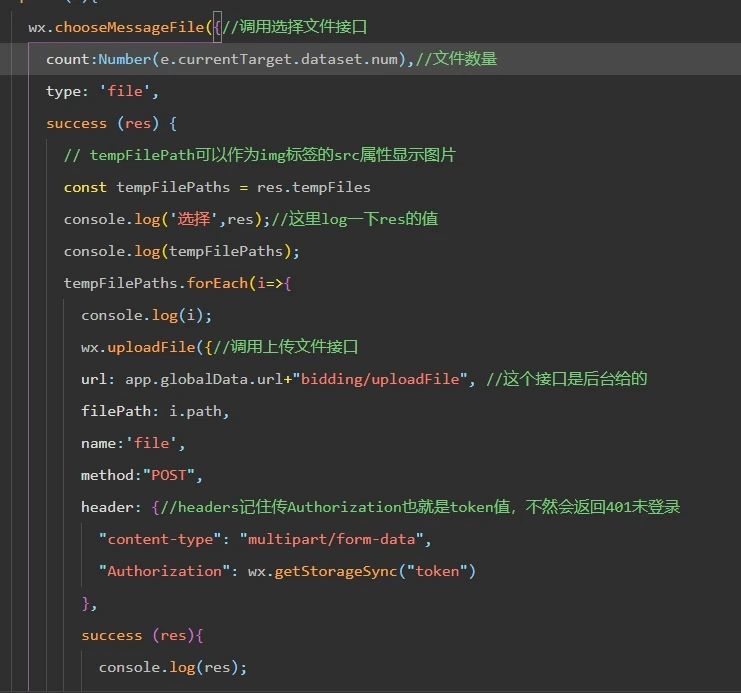This screenshot has height=693, width=741.
Task: Click the console.log('选择',res) line
Action: [250, 219]
